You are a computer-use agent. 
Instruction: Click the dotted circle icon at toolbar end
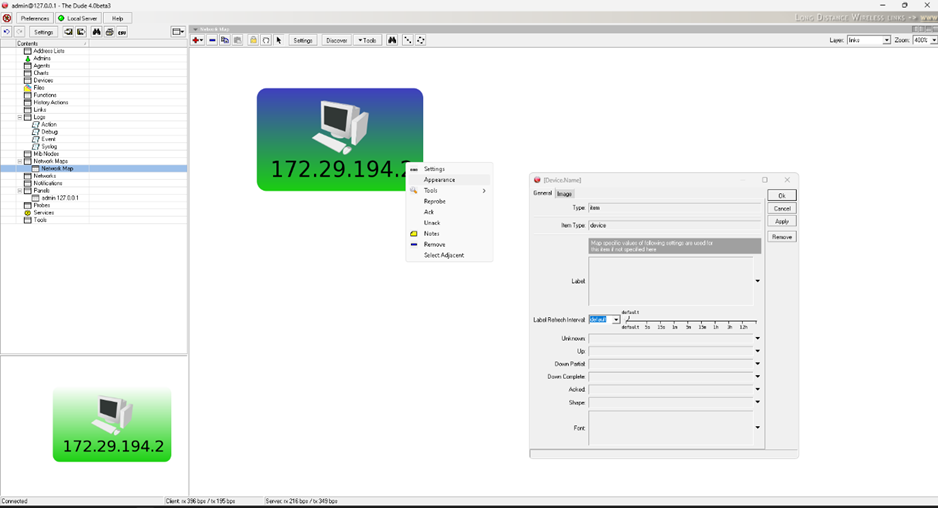(421, 40)
